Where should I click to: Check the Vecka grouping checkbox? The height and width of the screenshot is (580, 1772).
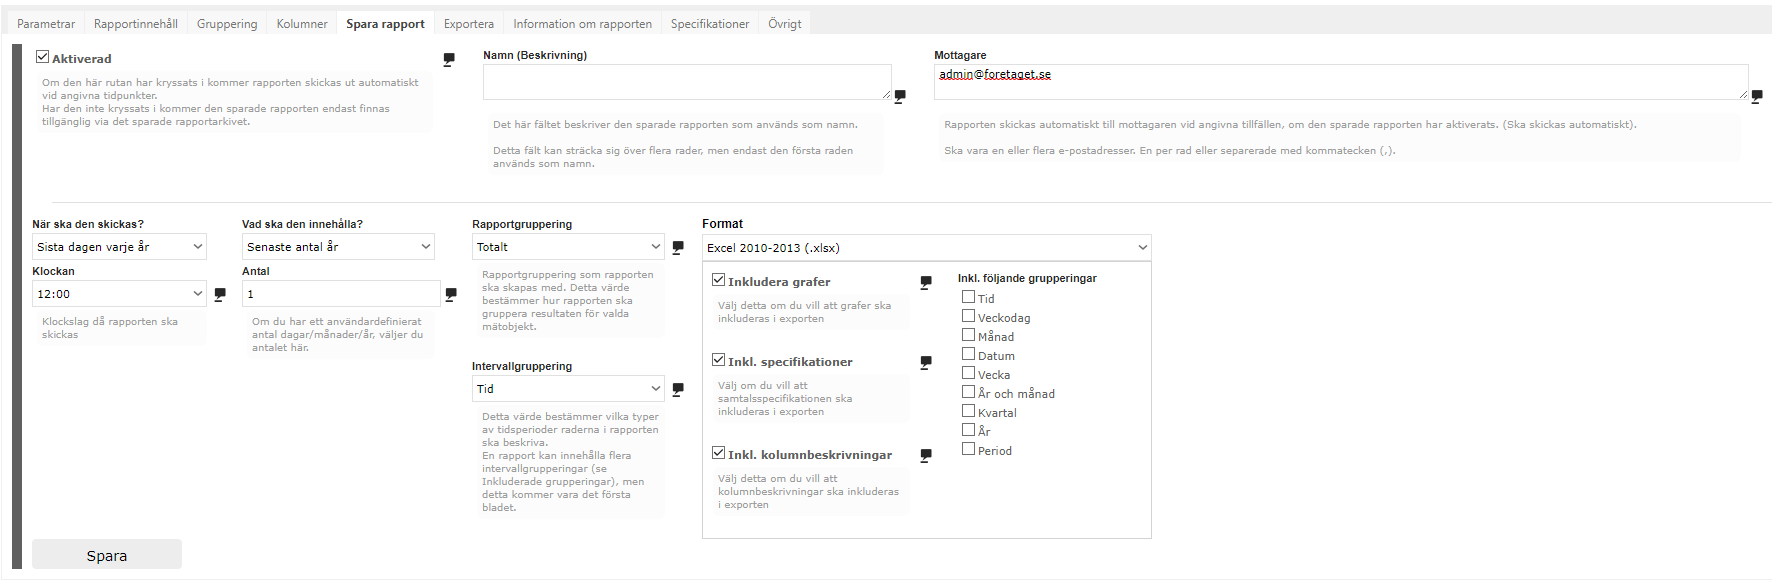[x=968, y=373]
